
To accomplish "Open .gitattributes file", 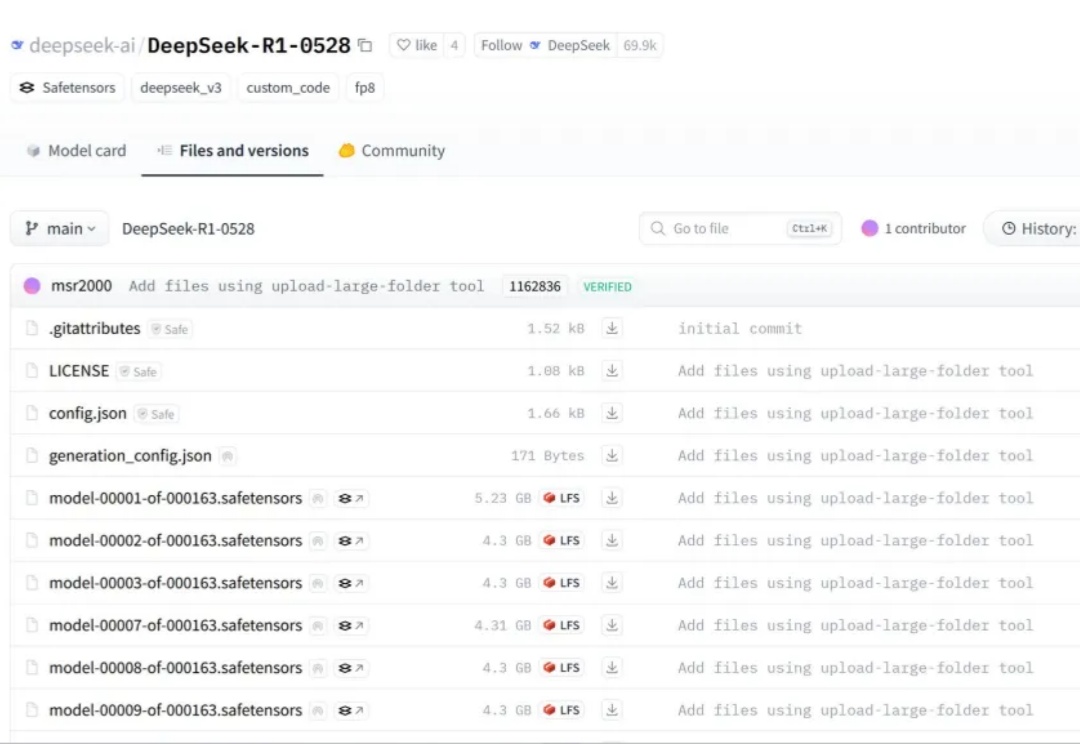I will 94,329.
